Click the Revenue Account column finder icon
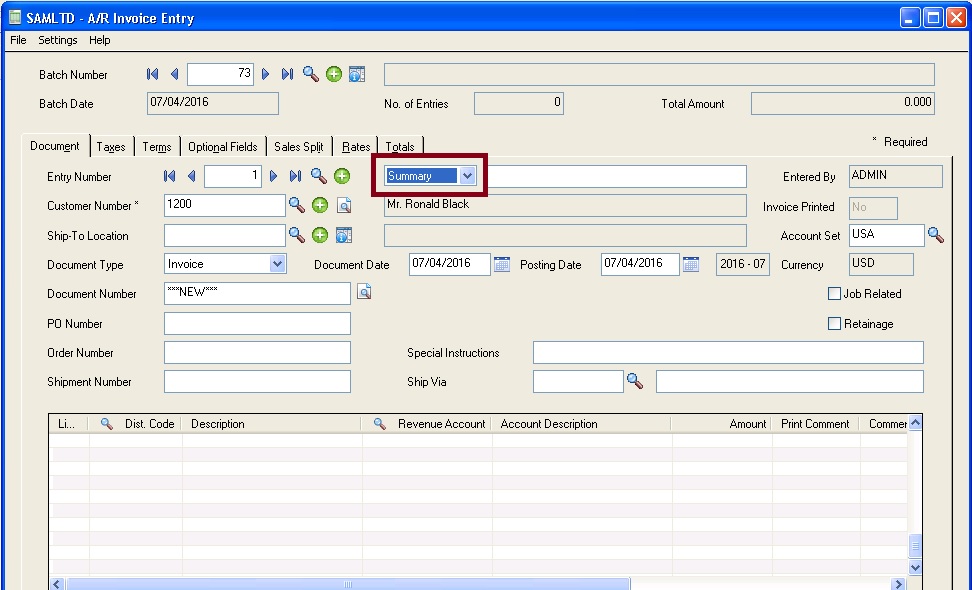 click(x=379, y=424)
